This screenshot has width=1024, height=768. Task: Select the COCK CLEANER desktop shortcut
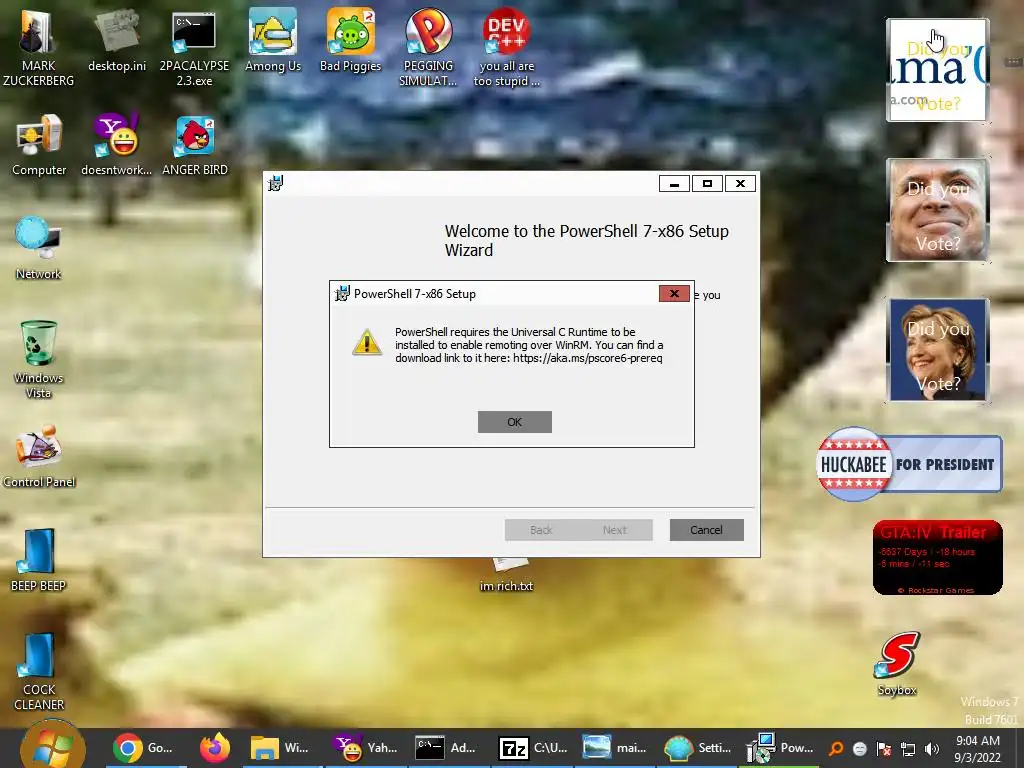point(39,671)
